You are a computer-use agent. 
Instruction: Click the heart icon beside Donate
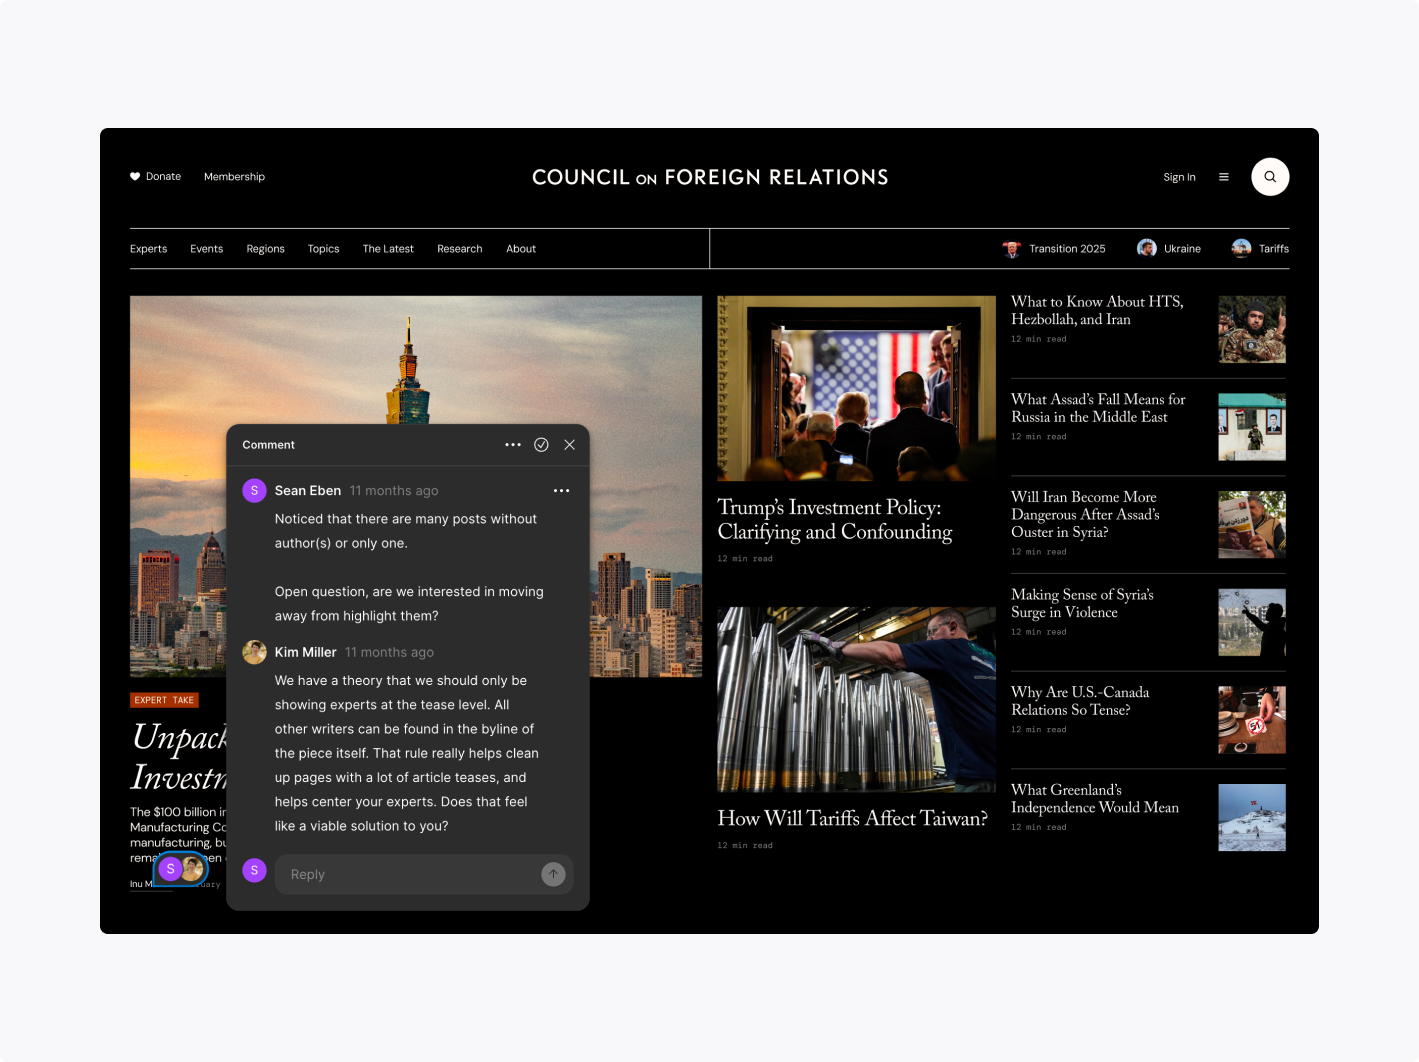pyautogui.click(x=135, y=177)
